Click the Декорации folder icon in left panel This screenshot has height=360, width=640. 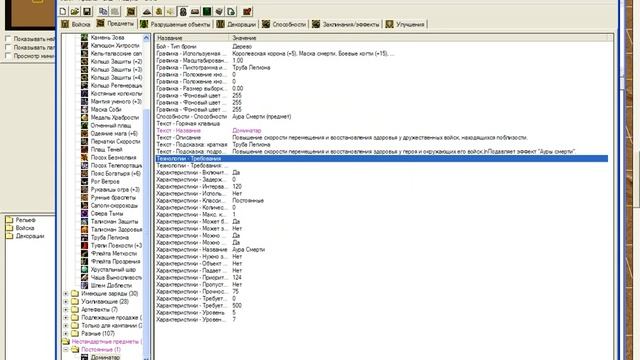click(9, 236)
